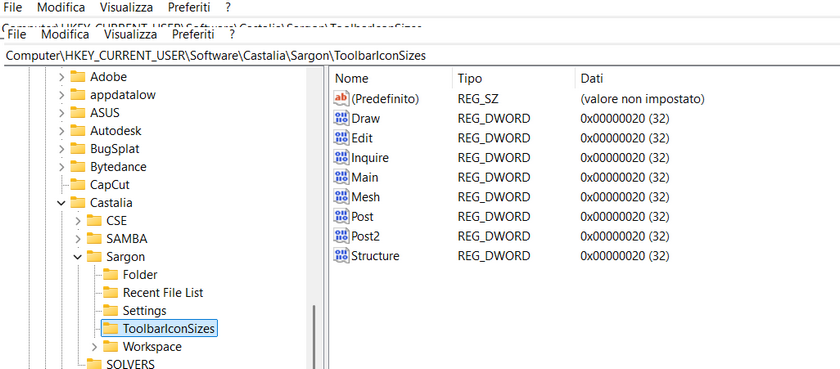Click the Inquire value name
Screen dimensions: 840x369
pyautogui.click(x=370, y=157)
